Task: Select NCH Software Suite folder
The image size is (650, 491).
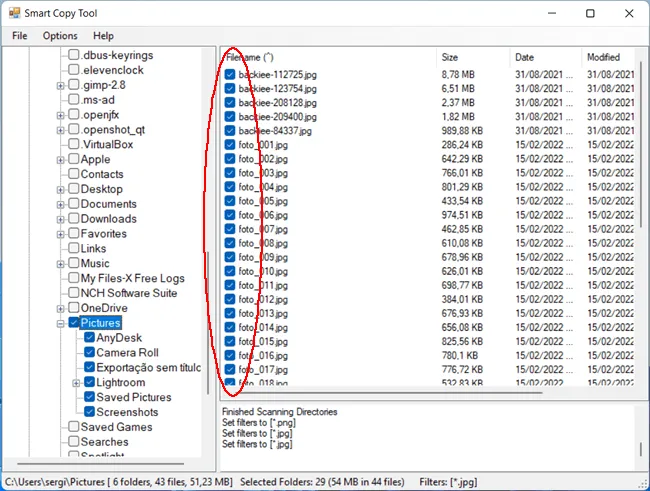Action: 129,293
